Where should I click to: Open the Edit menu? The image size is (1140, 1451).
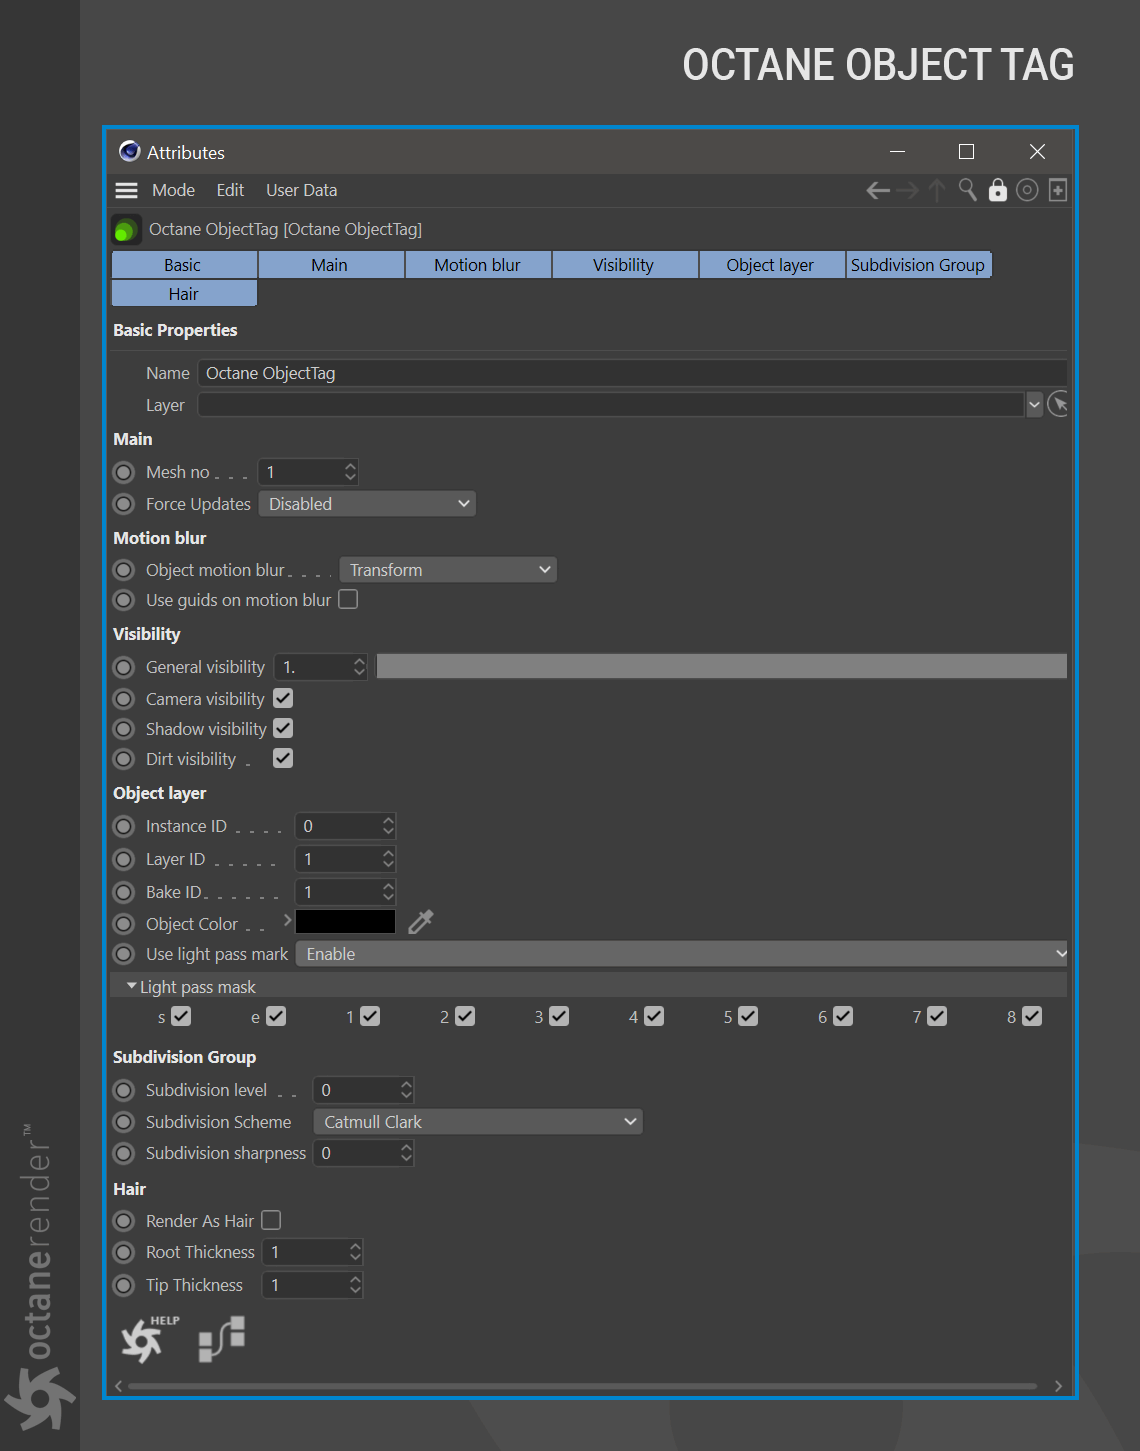pyautogui.click(x=230, y=190)
